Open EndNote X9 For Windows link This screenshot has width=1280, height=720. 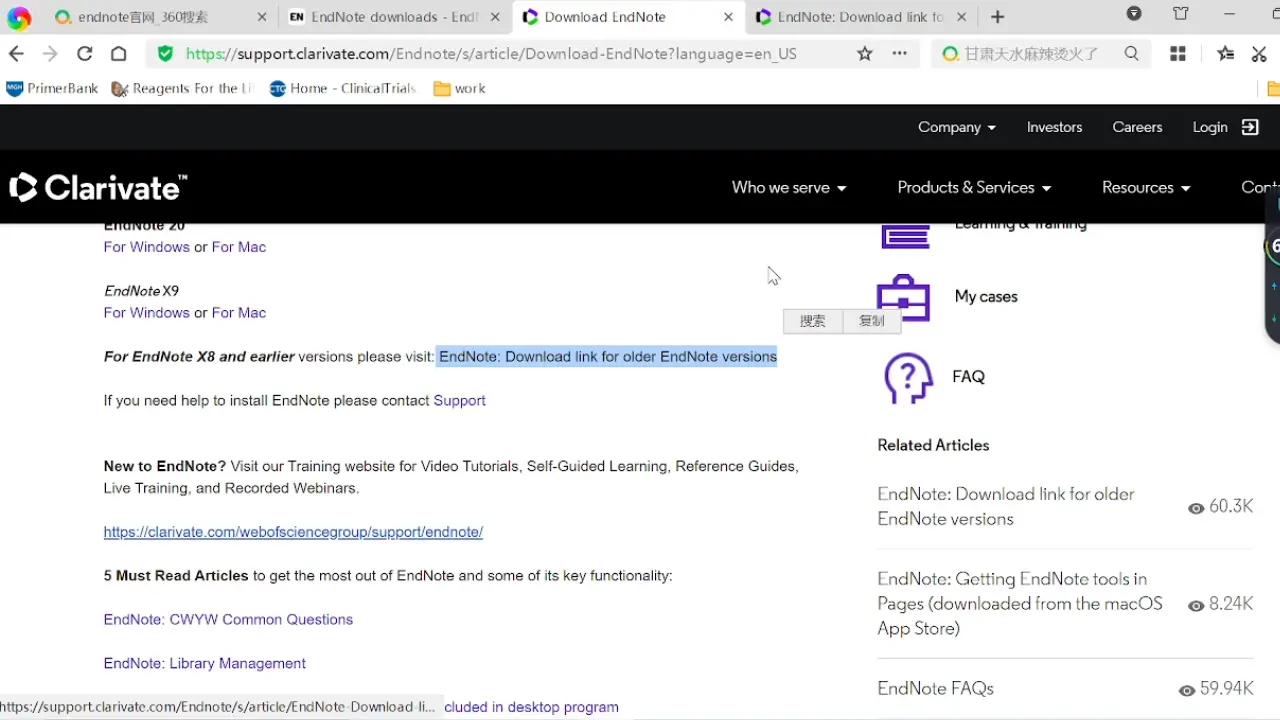pos(147,313)
